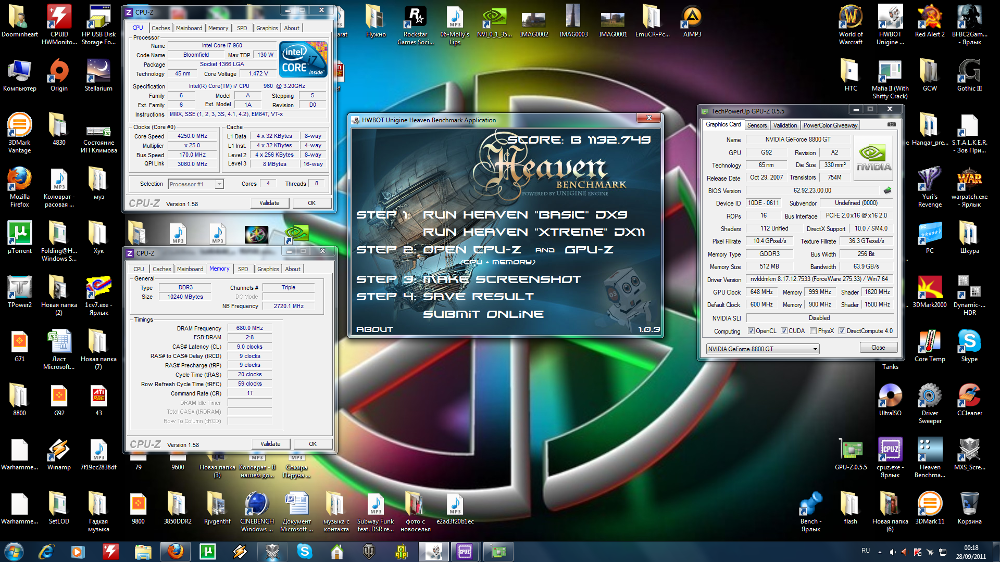1000x562 pixels.
Task: Open World of Warcraft desktop icon
Action: (850, 25)
